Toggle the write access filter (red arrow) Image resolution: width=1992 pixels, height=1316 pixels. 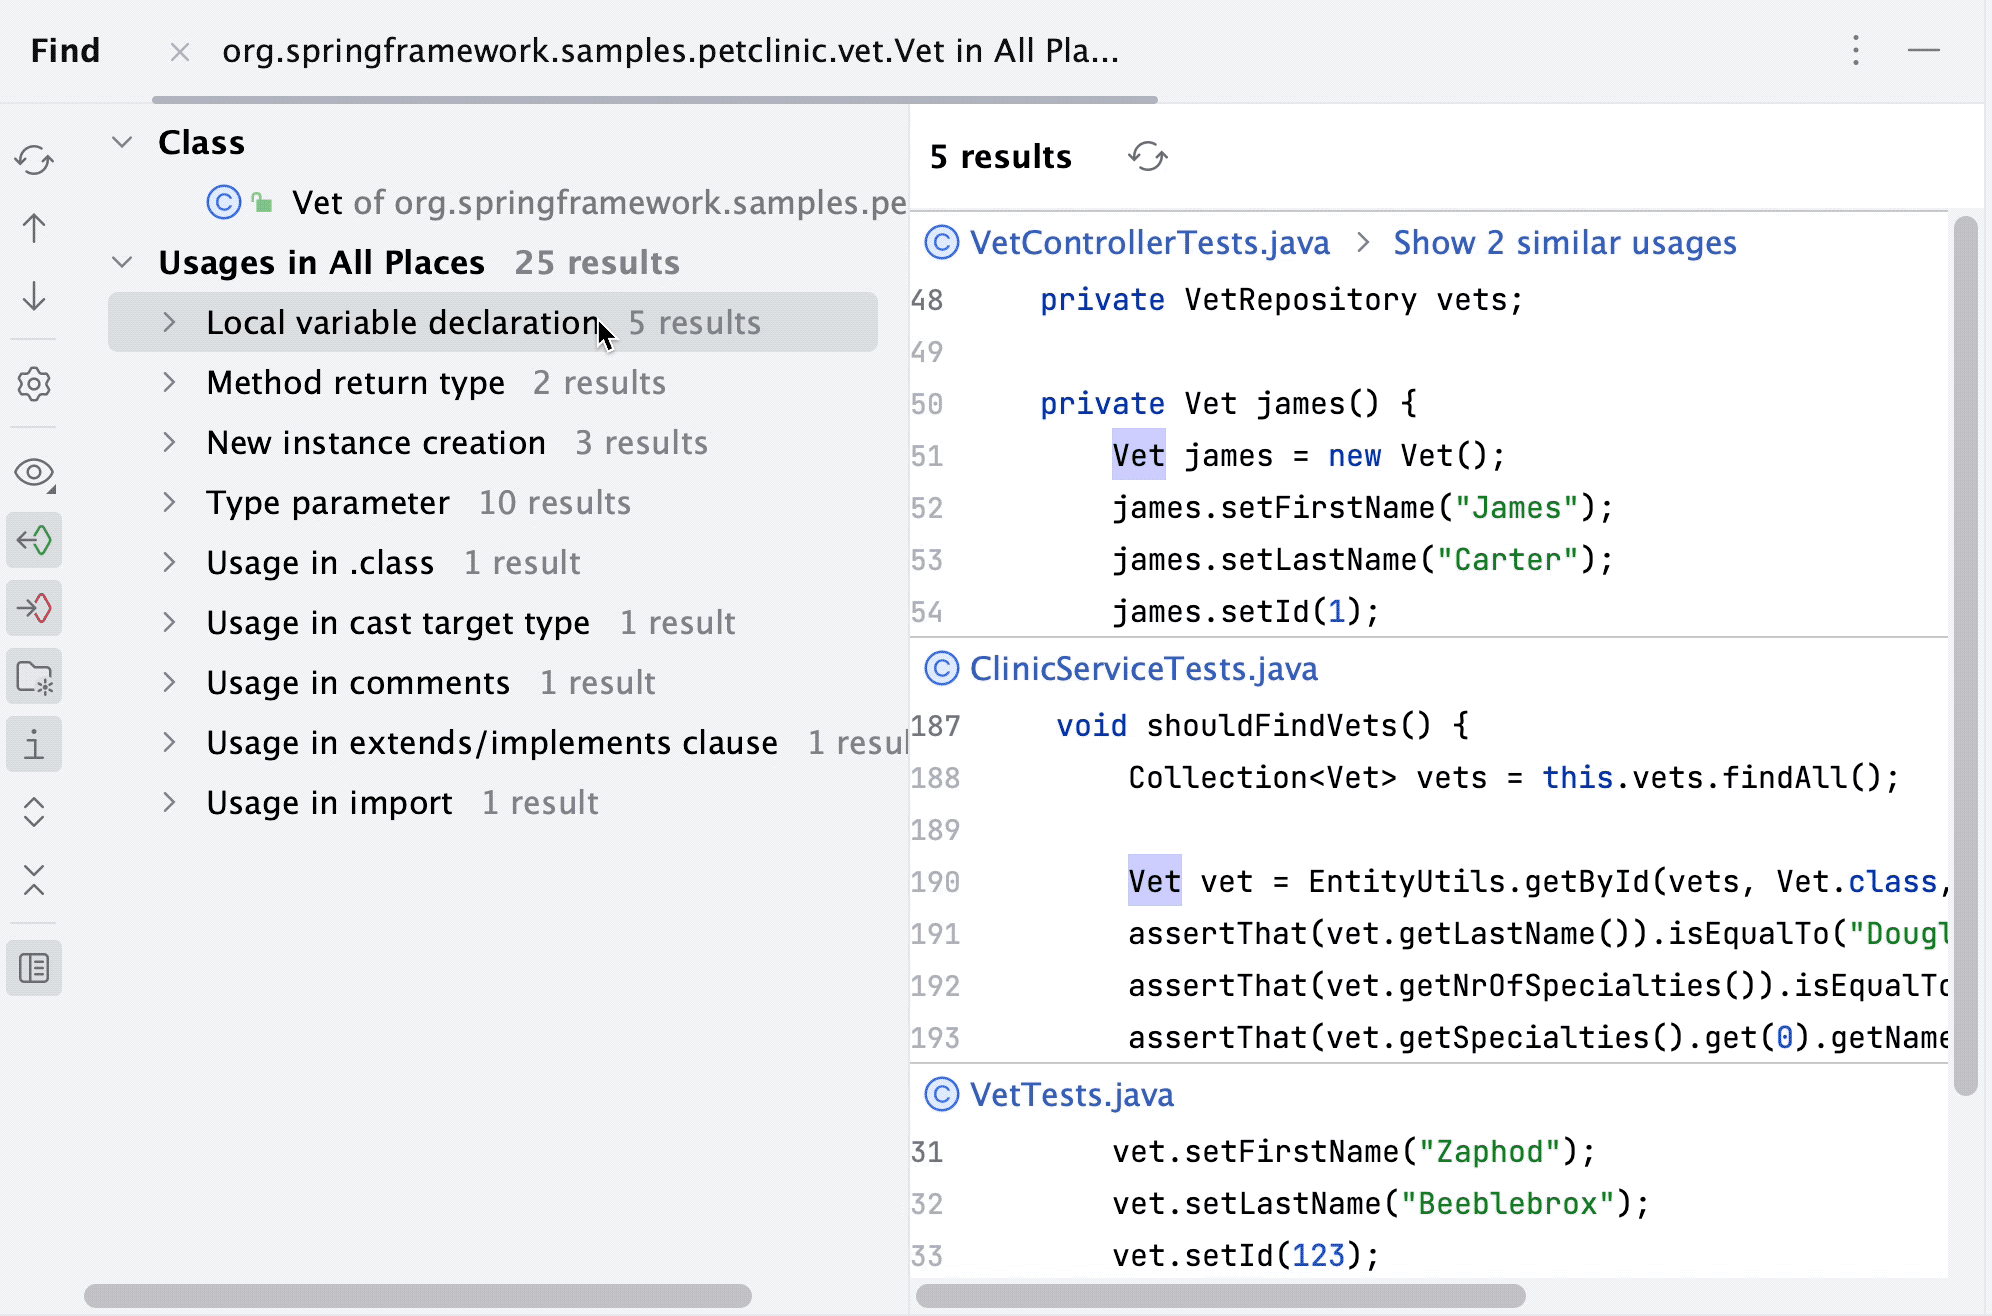pos(36,608)
